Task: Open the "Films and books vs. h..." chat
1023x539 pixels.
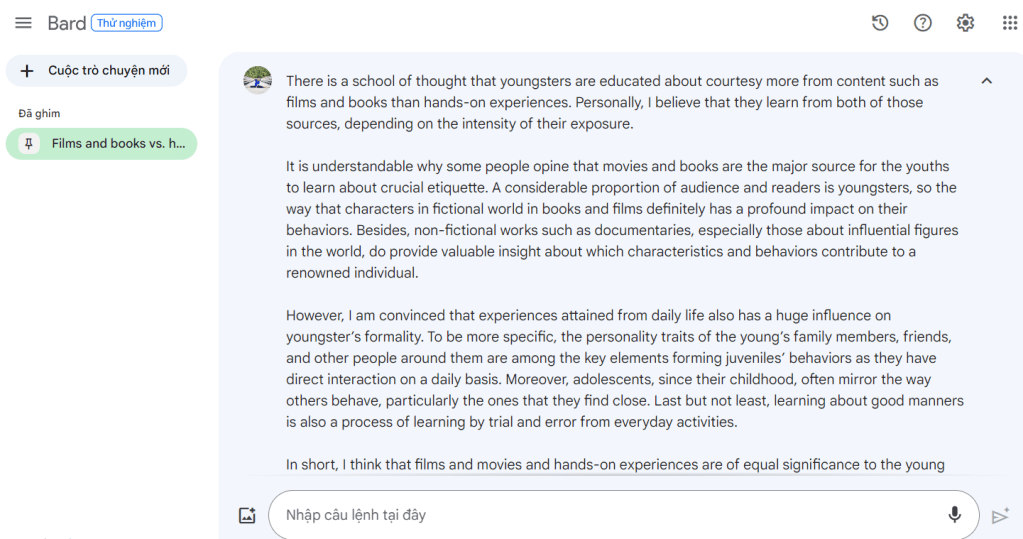Action: (x=118, y=144)
